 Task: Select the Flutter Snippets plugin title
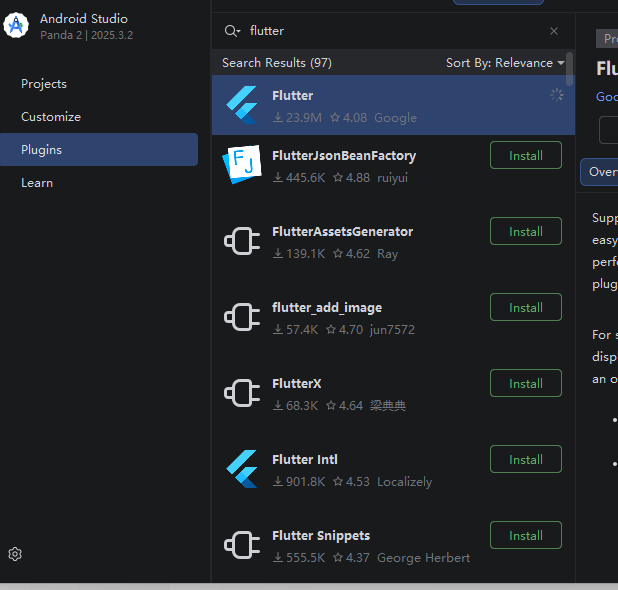pos(321,536)
